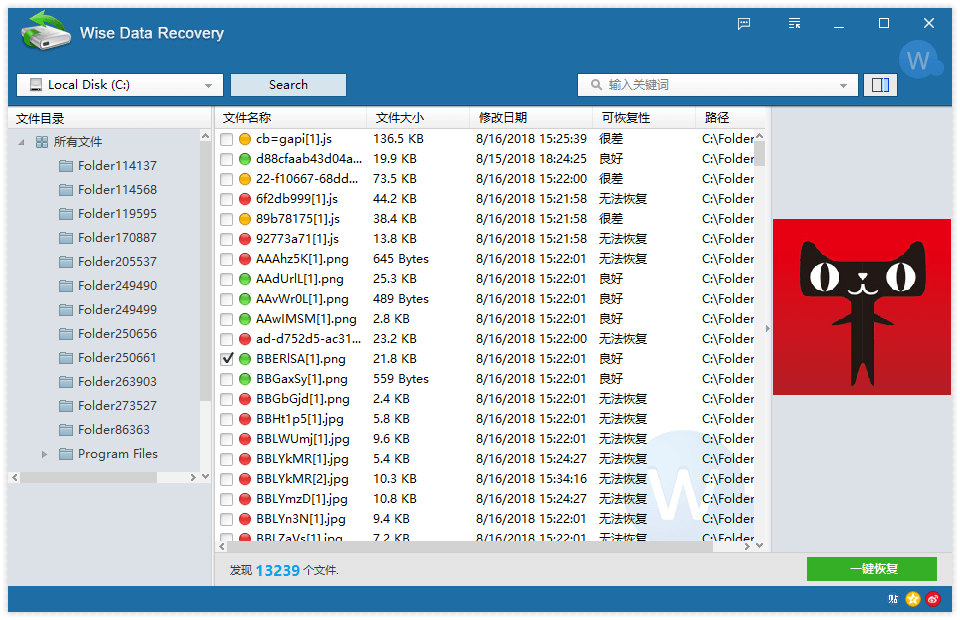960x620 pixels.
Task: Select the Folder86363 folder
Action: pos(104,430)
